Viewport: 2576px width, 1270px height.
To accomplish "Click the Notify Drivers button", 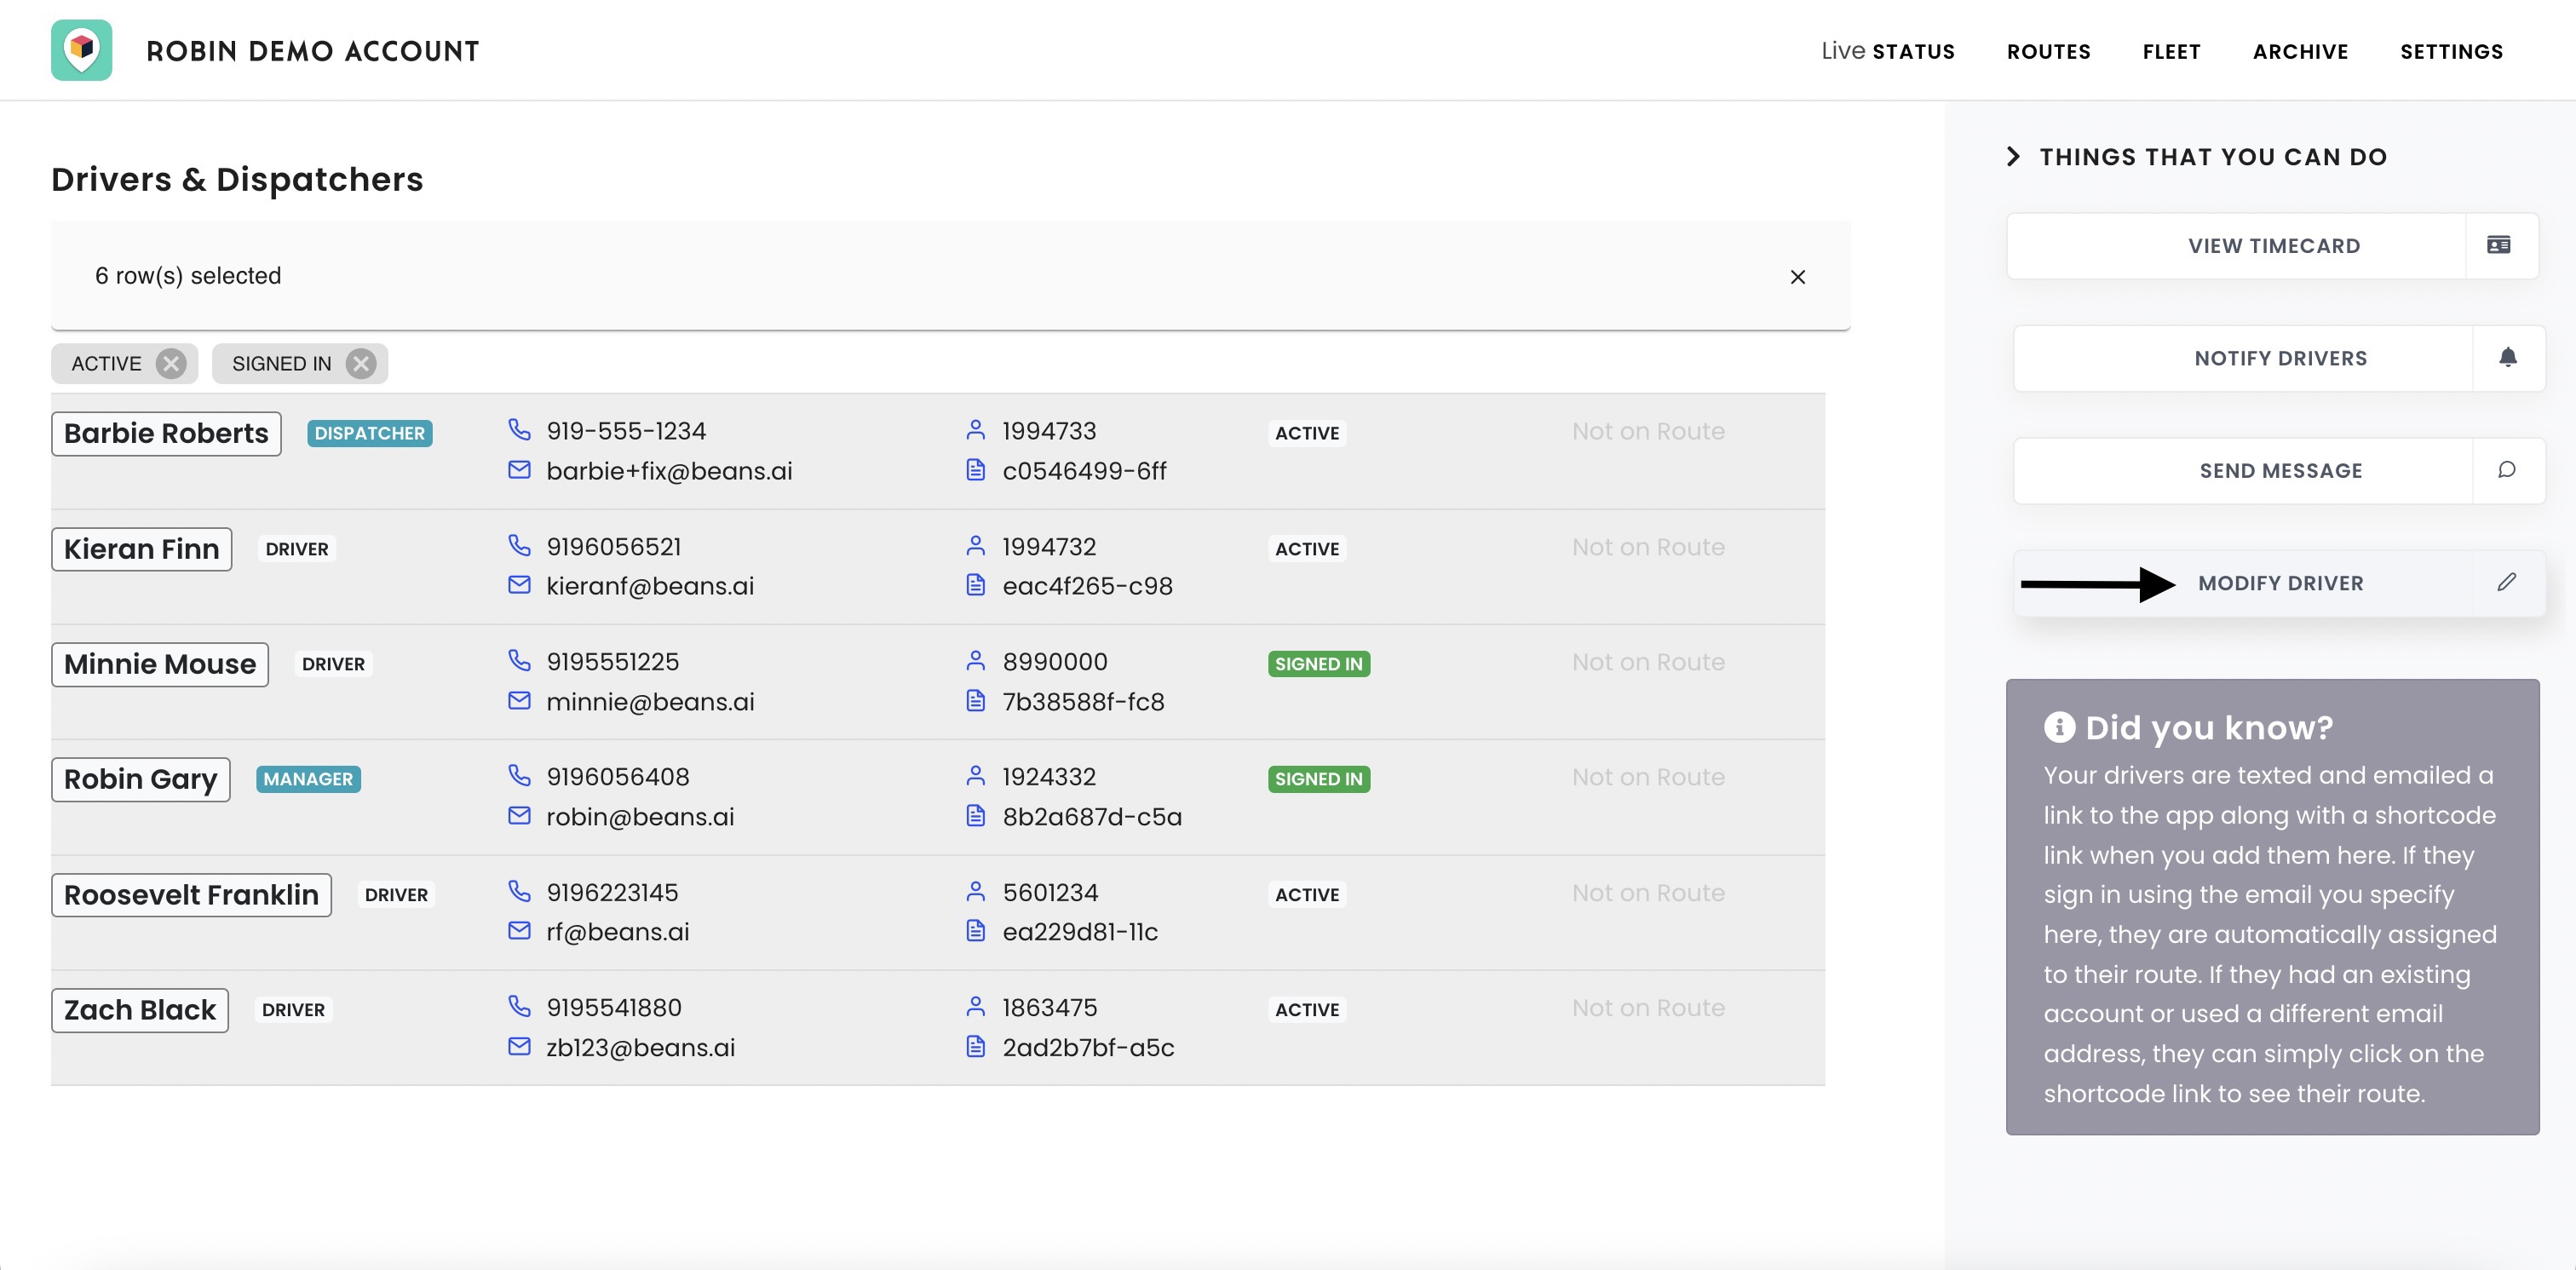I will coord(2279,358).
